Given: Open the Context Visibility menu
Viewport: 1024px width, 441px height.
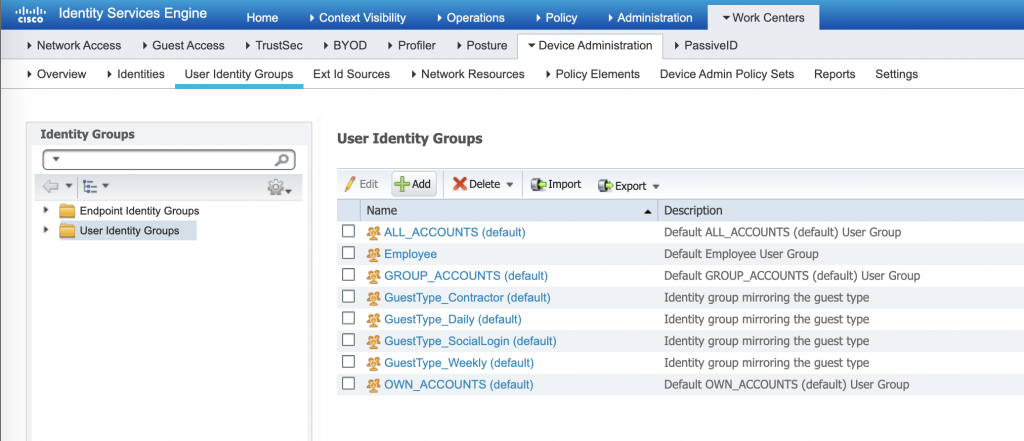Looking at the screenshot, I should [357, 18].
